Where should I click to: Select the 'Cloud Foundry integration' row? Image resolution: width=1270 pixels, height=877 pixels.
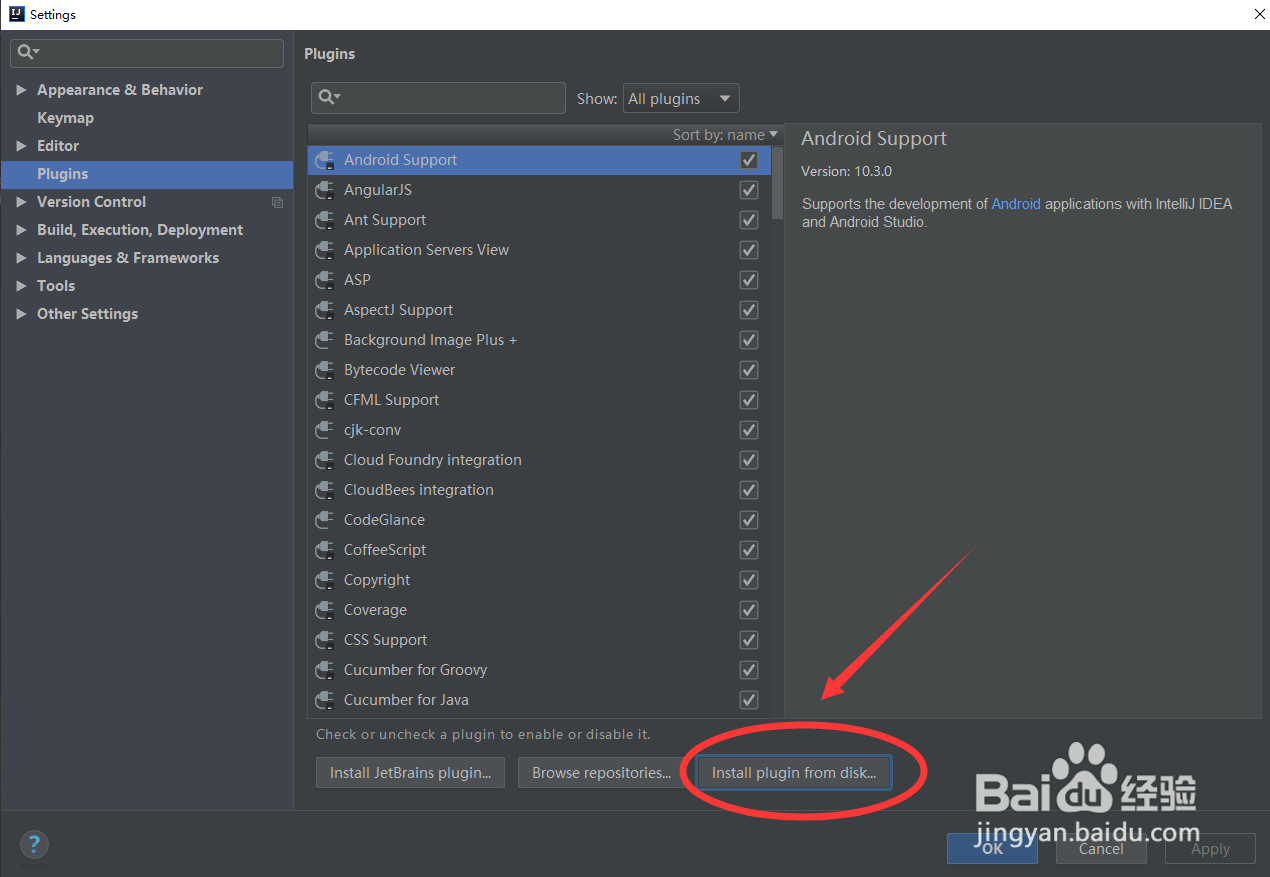pos(540,460)
